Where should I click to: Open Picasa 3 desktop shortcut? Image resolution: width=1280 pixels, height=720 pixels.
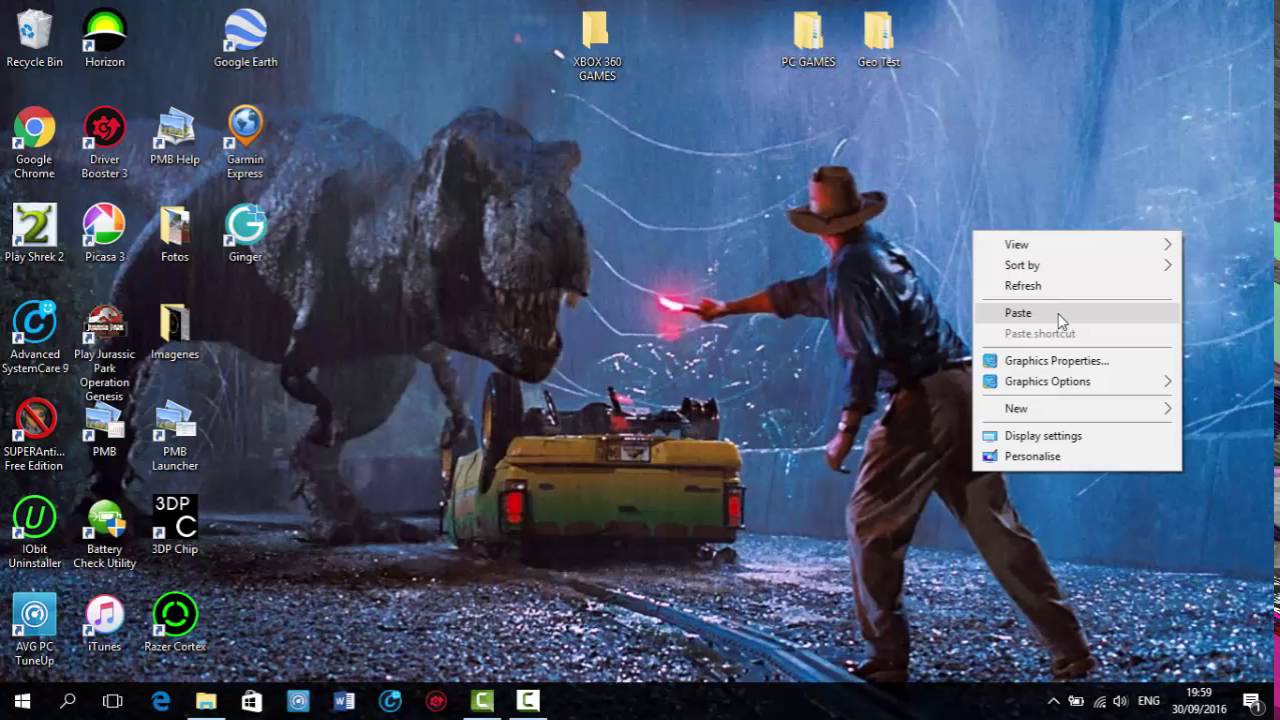[105, 233]
